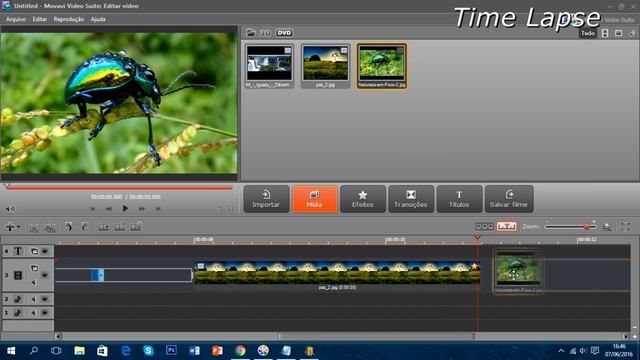Show all media with Tudo filter

tap(588, 33)
